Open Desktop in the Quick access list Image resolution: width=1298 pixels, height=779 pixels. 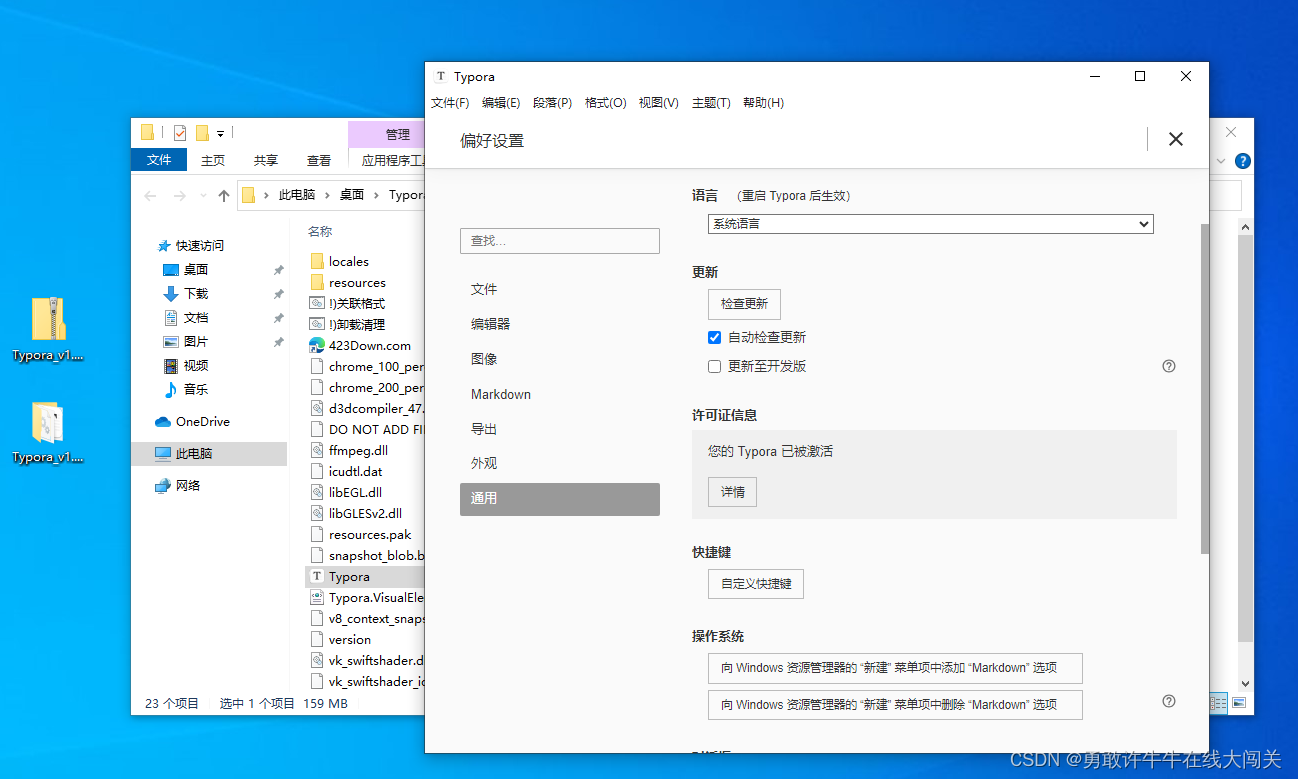[x=195, y=269]
